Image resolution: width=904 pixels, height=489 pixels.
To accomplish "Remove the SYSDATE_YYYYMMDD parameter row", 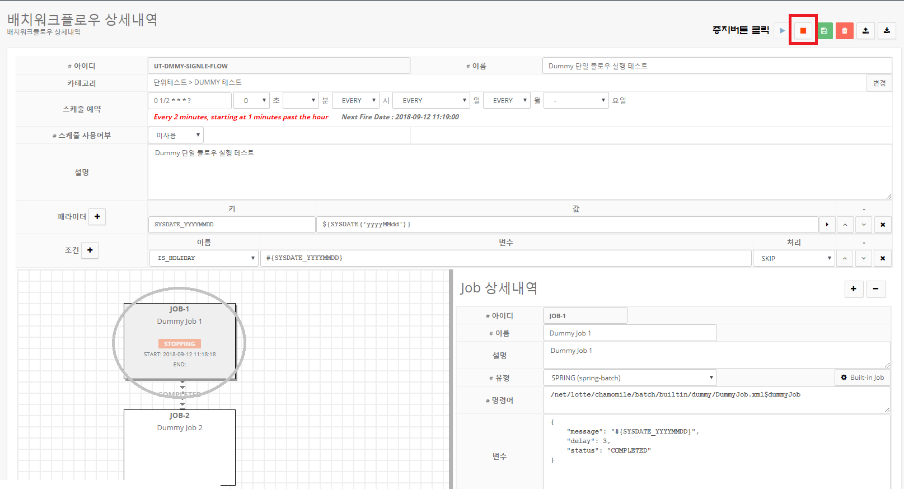I will click(882, 224).
